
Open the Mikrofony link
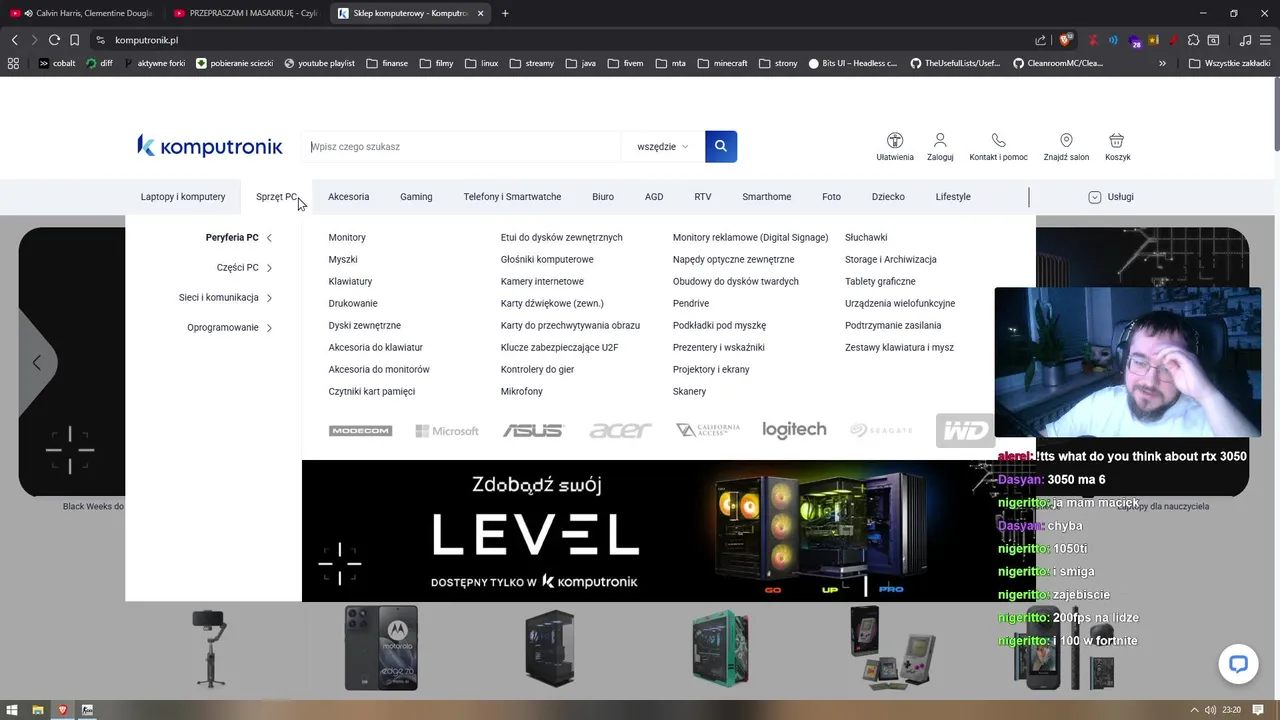pyautogui.click(x=522, y=391)
